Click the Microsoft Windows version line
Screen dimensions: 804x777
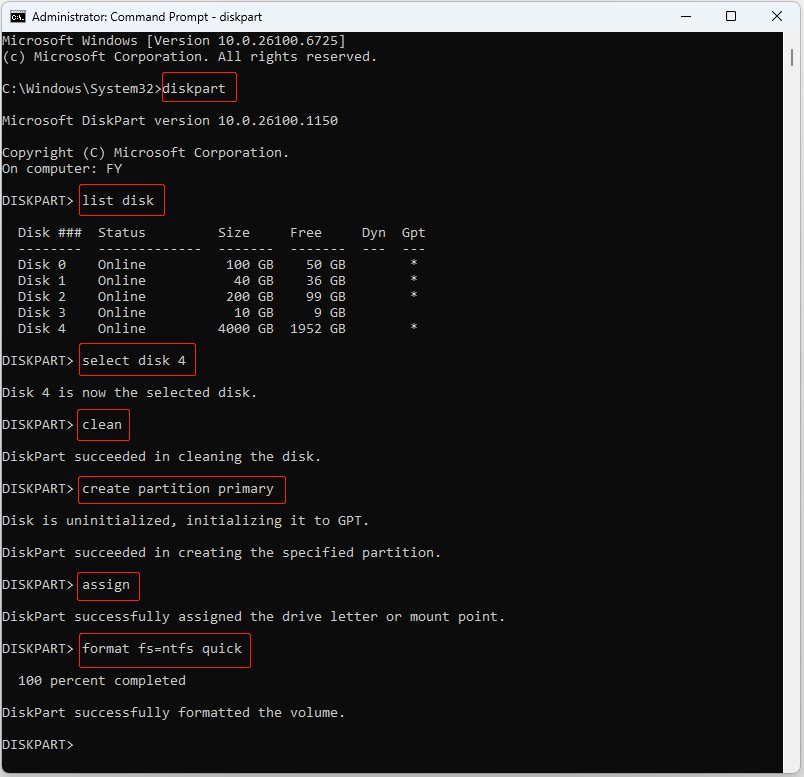coord(175,40)
